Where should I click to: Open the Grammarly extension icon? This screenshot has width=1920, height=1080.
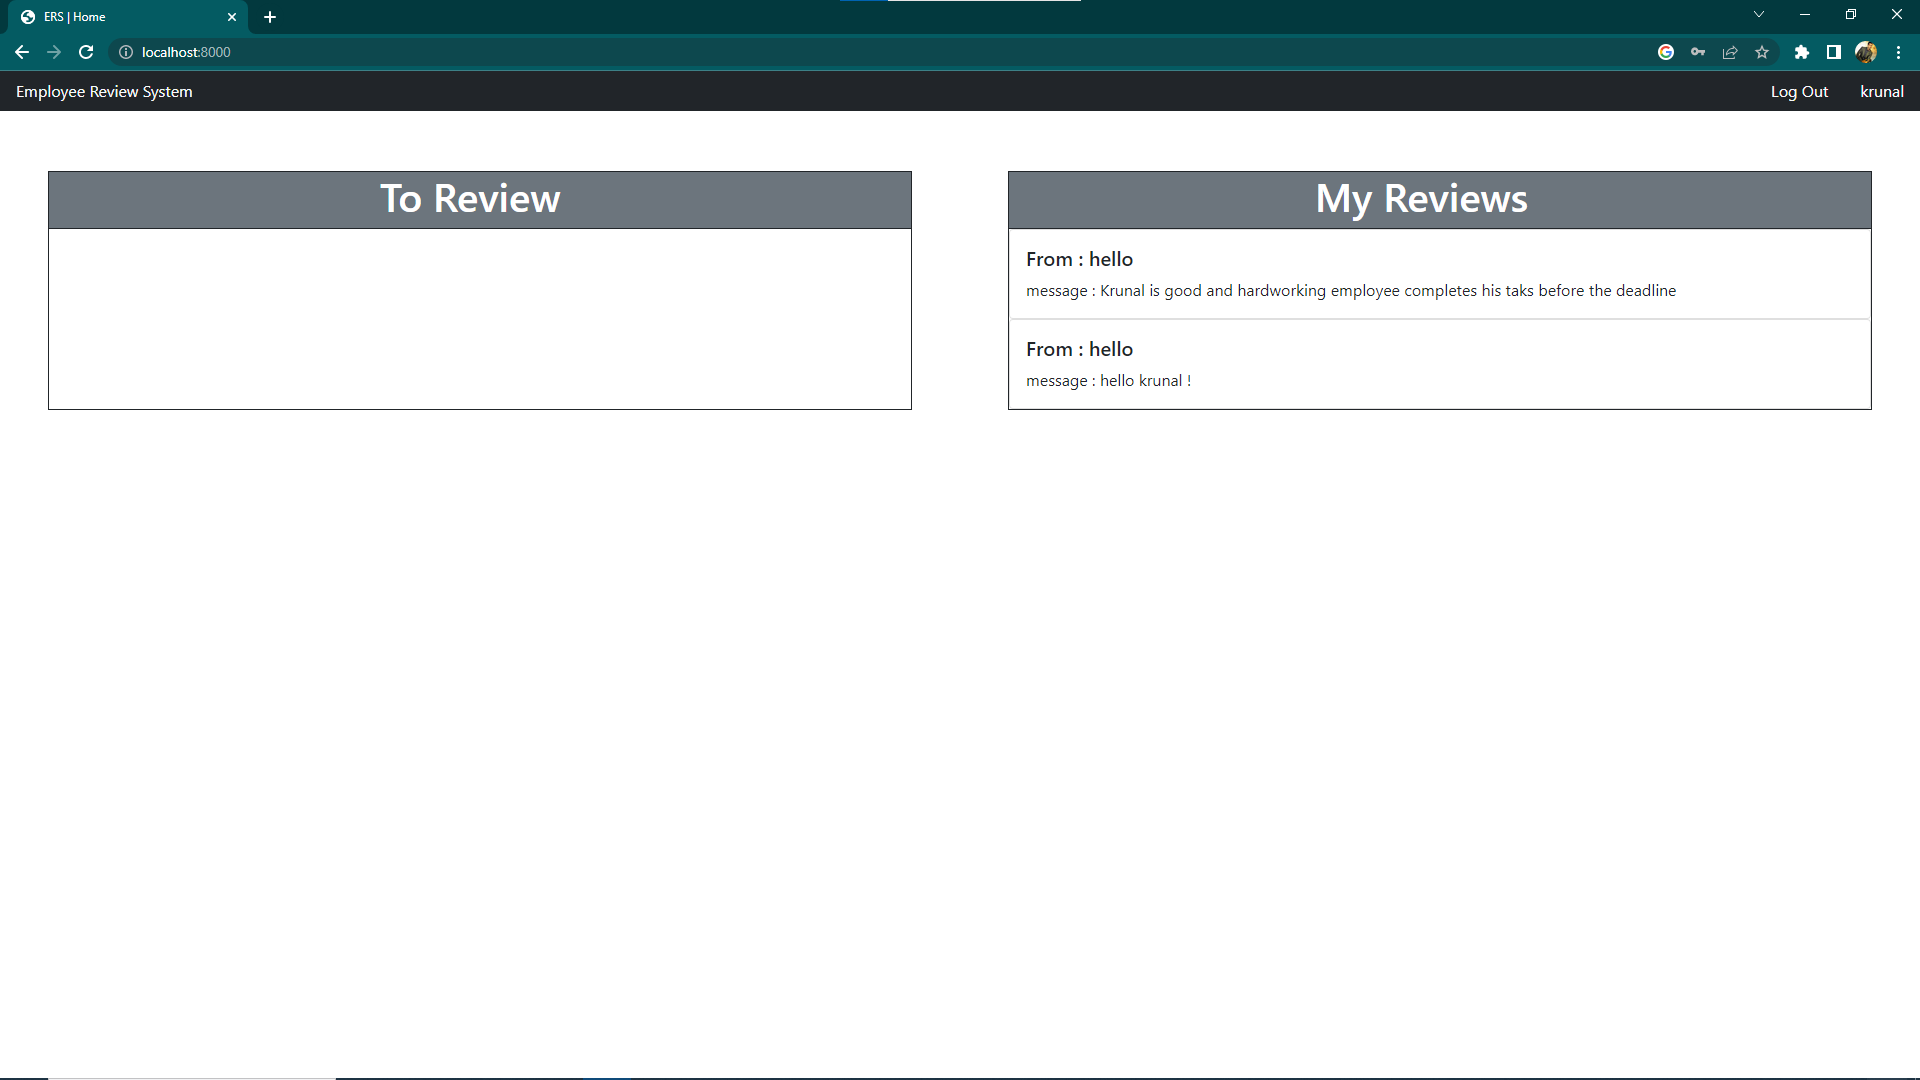pyautogui.click(x=1666, y=52)
